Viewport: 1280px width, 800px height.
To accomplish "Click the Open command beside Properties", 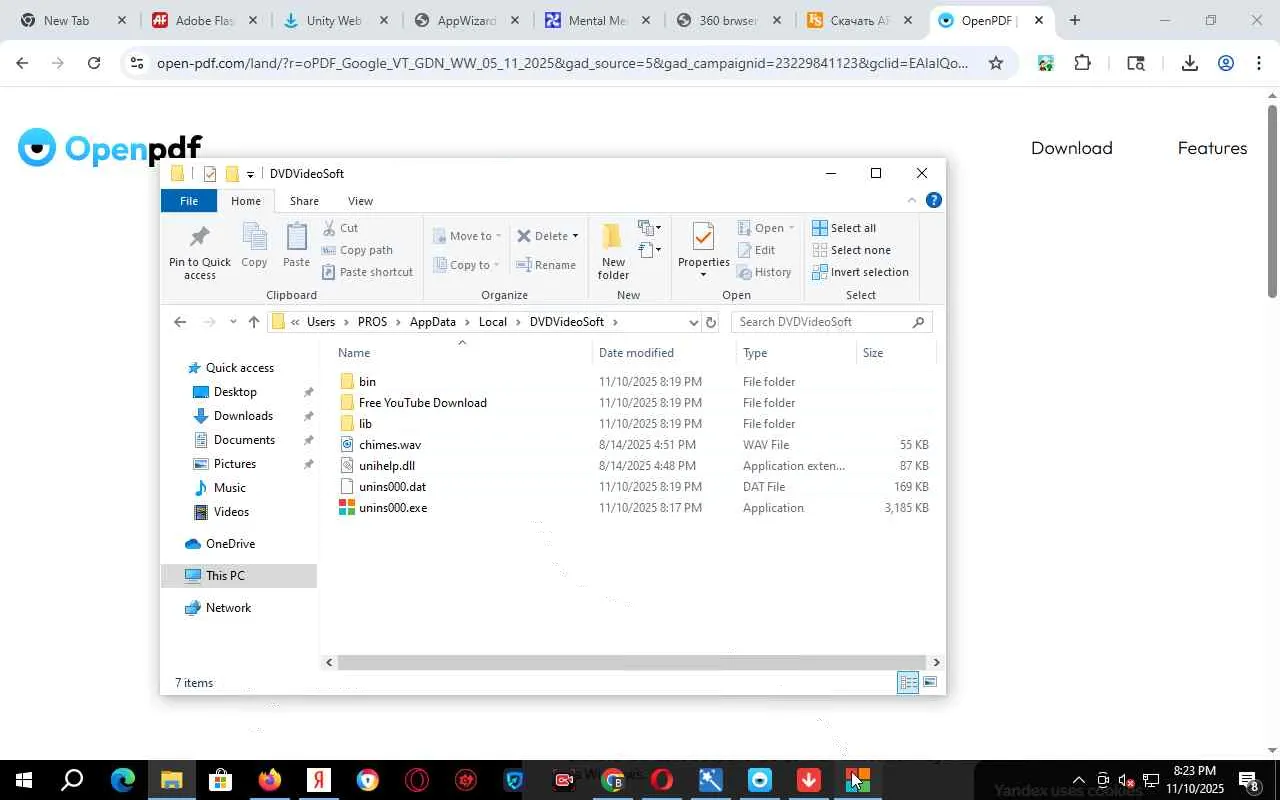I will tap(766, 228).
